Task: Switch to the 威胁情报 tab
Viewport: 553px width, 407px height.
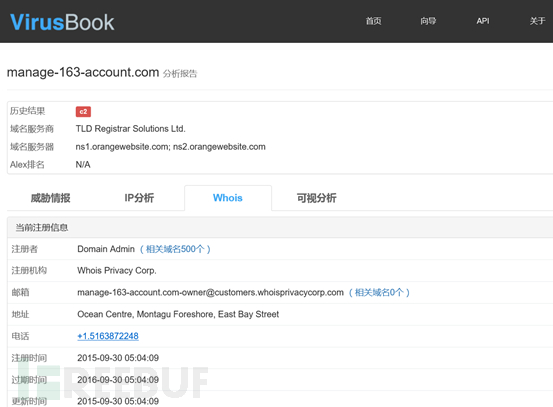Action: click(x=50, y=198)
